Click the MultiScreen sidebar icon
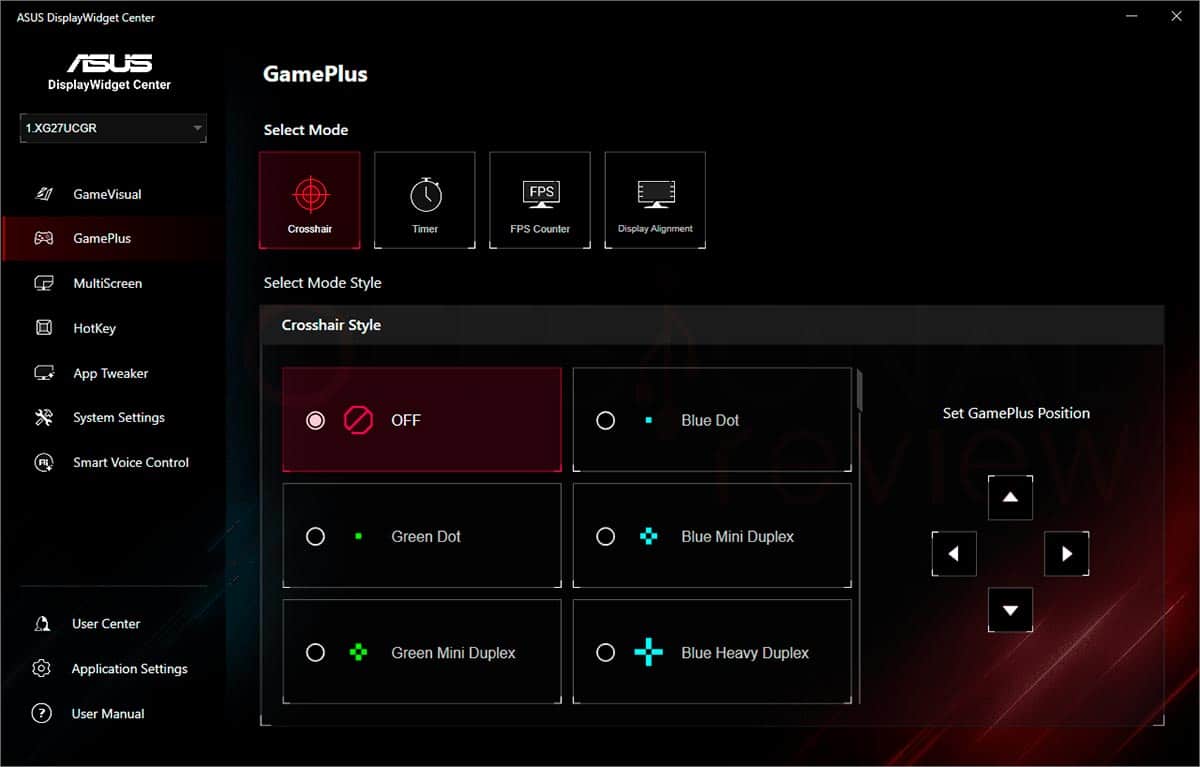Screen dimensions: 1200x767 [x=44, y=284]
